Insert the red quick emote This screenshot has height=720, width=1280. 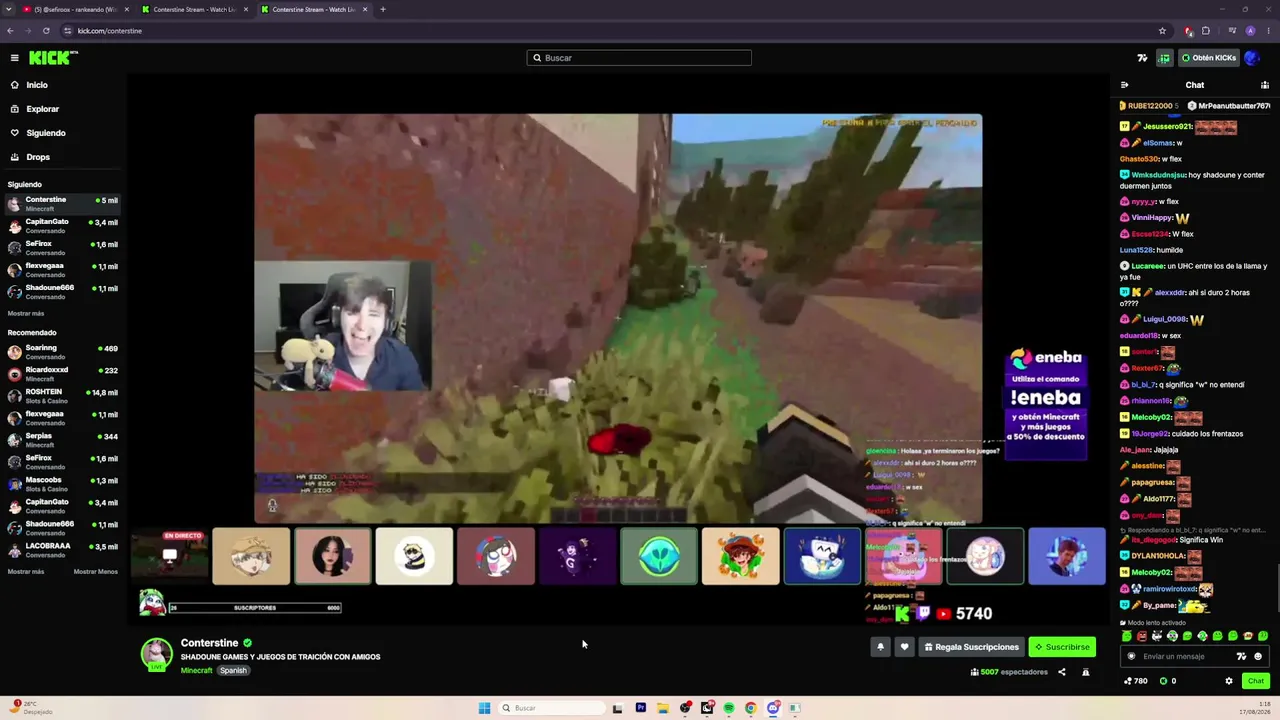1142,636
